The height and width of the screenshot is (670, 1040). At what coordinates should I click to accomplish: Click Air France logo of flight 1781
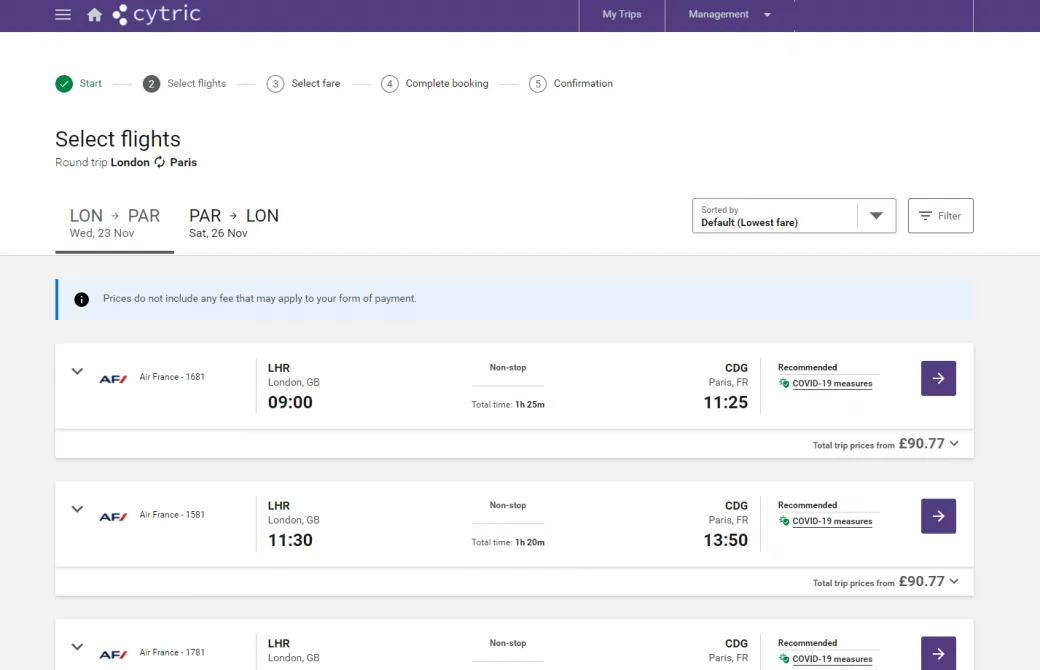(x=113, y=655)
